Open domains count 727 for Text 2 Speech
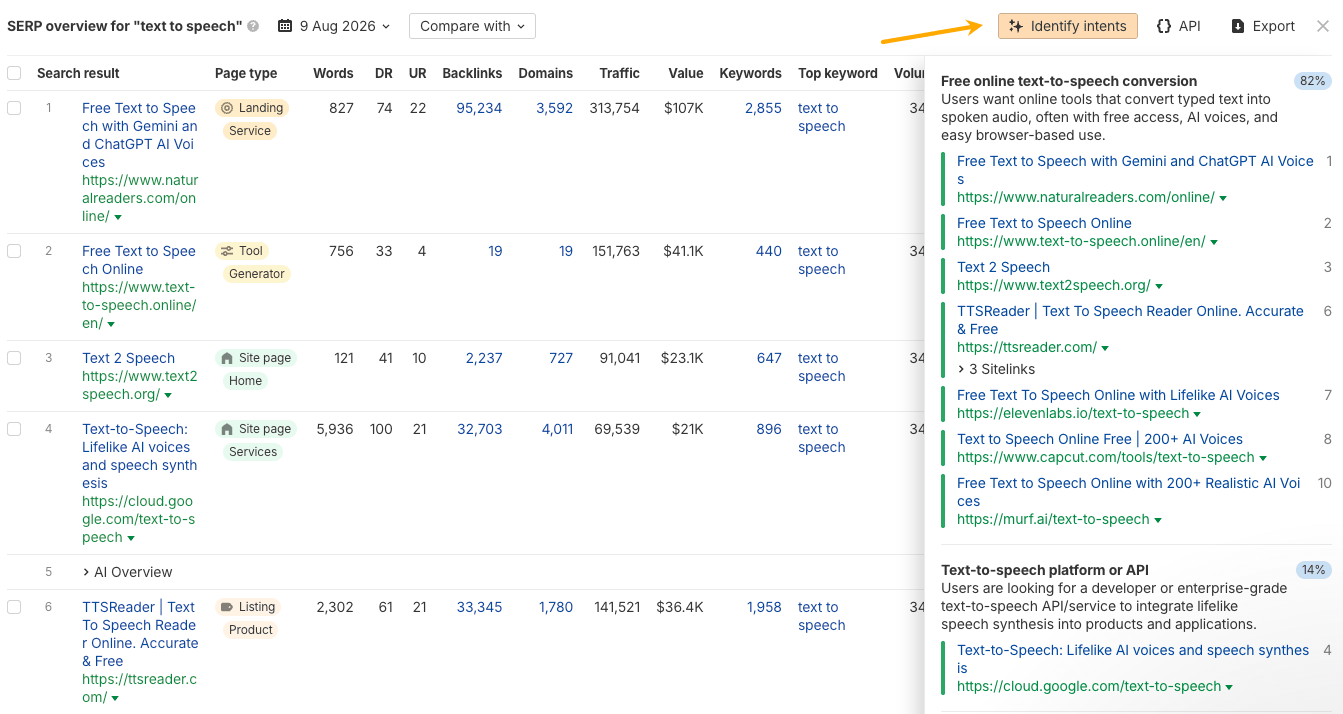This screenshot has width=1343, height=714. (x=561, y=358)
